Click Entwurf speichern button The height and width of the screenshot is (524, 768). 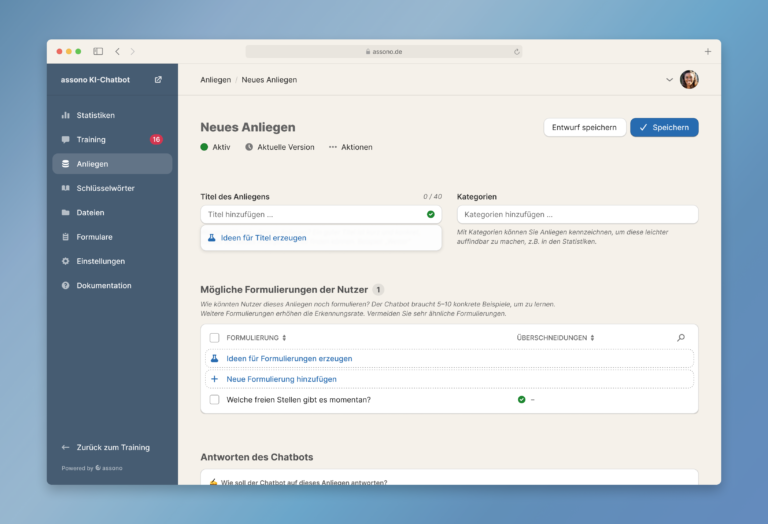[584, 127]
